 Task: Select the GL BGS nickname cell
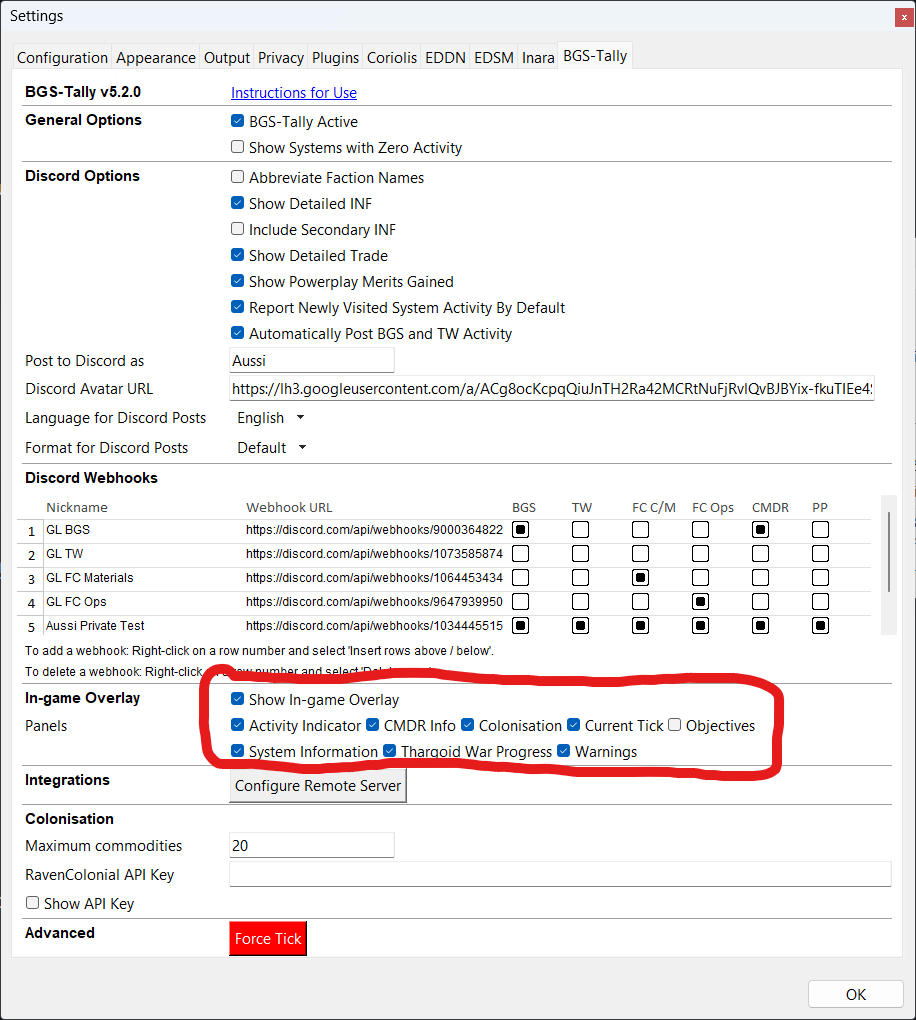(x=142, y=530)
